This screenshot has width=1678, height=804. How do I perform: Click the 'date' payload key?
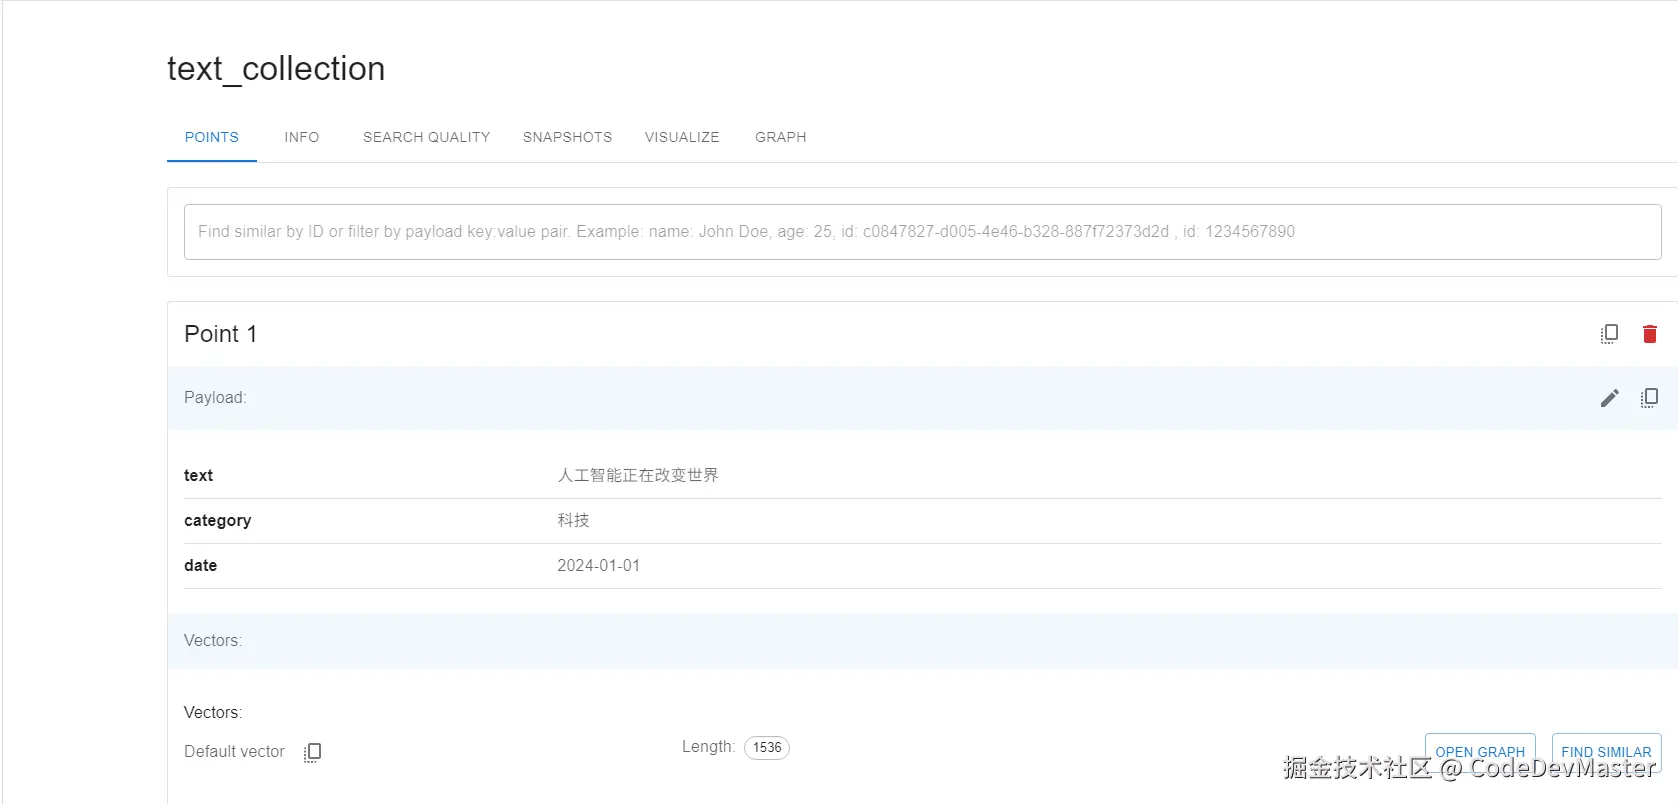point(200,566)
